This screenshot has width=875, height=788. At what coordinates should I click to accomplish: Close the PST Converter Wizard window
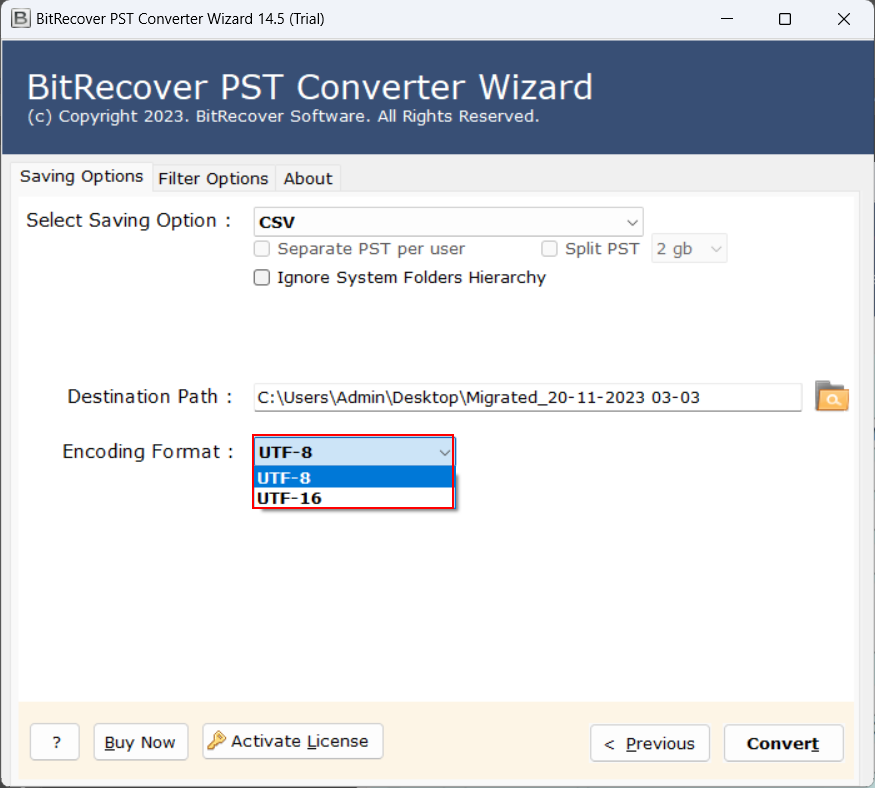pyautogui.click(x=844, y=19)
